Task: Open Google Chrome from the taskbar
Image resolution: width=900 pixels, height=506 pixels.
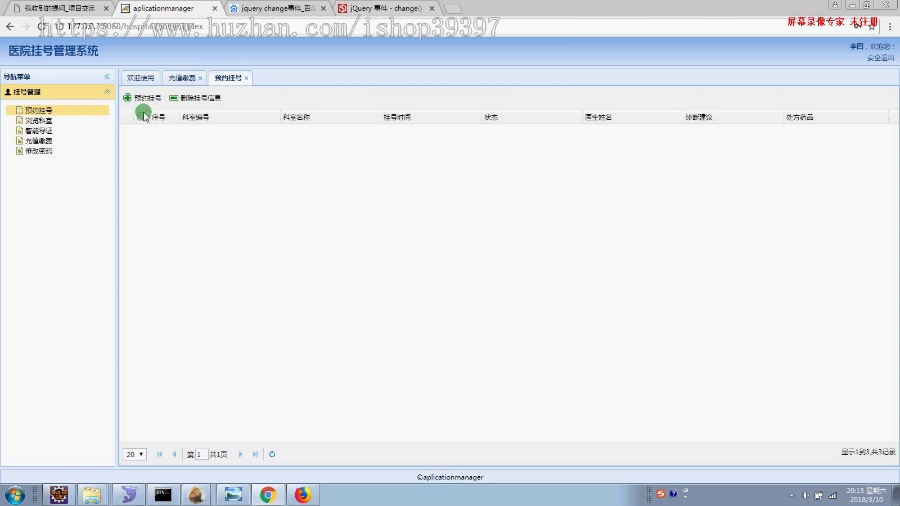Action: (x=268, y=495)
